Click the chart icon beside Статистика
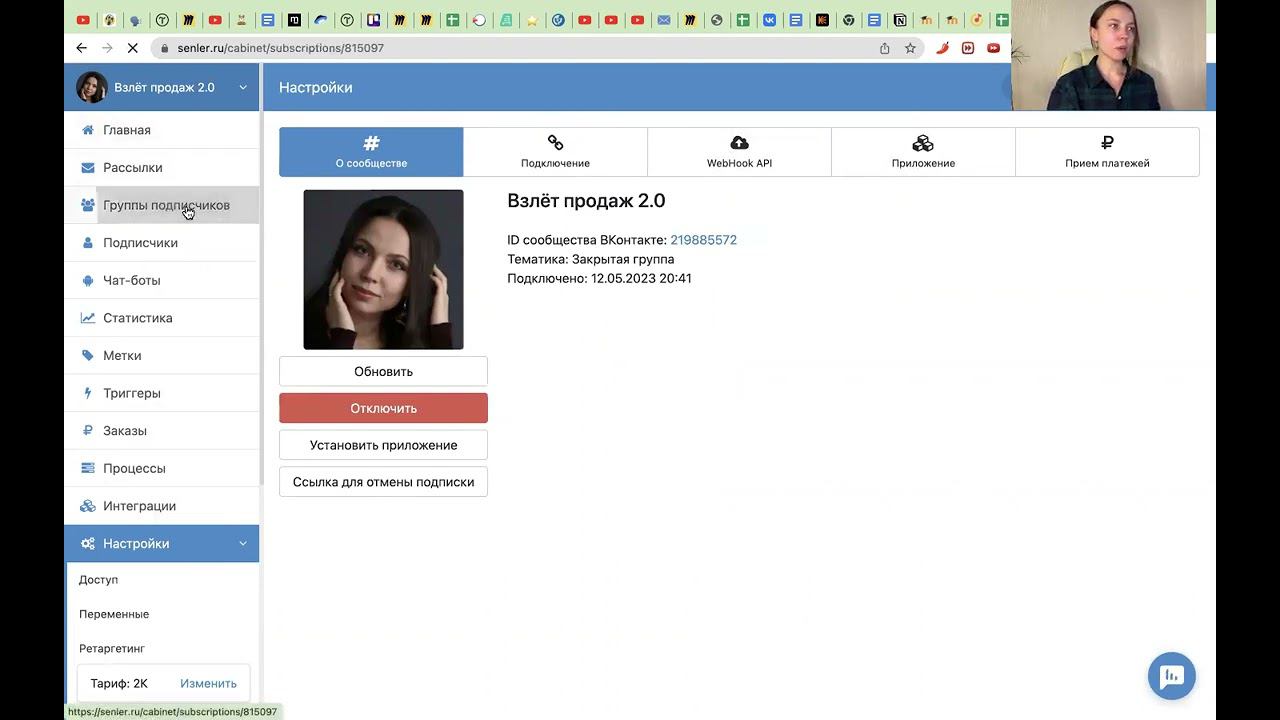 88,318
